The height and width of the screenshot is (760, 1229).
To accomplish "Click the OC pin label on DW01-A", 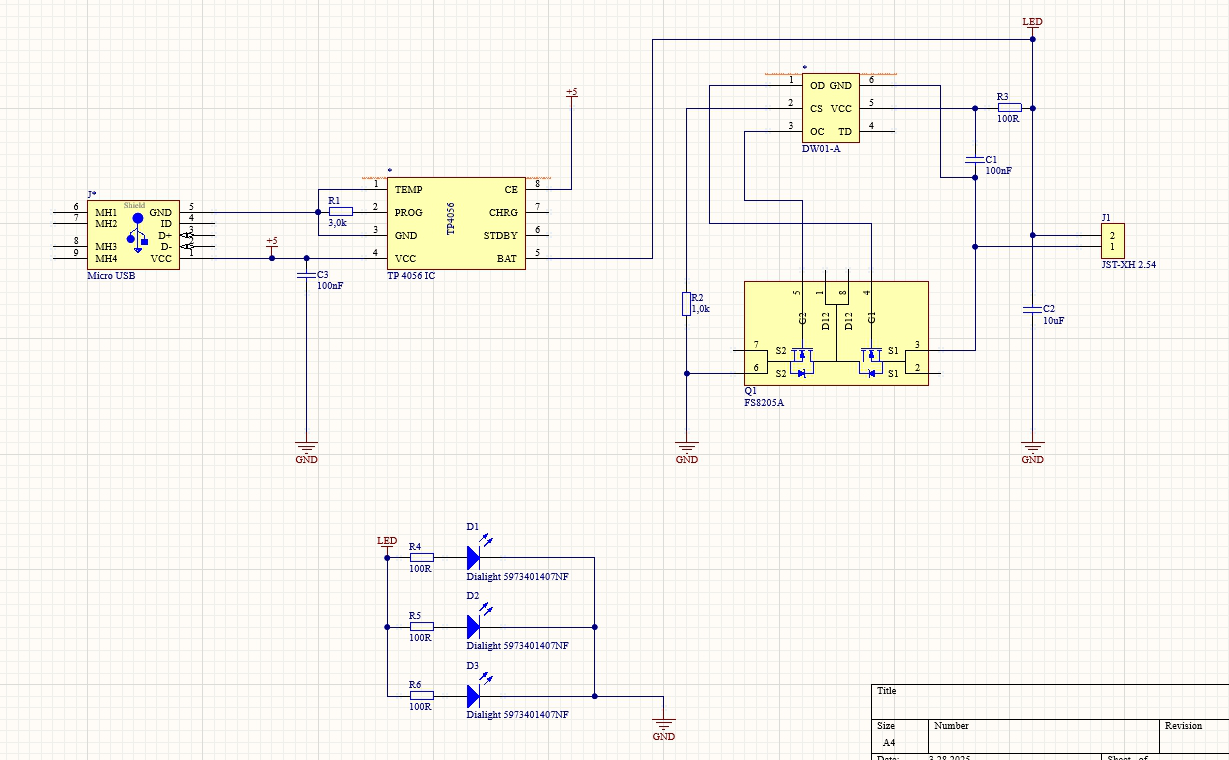I will coord(817,131).
